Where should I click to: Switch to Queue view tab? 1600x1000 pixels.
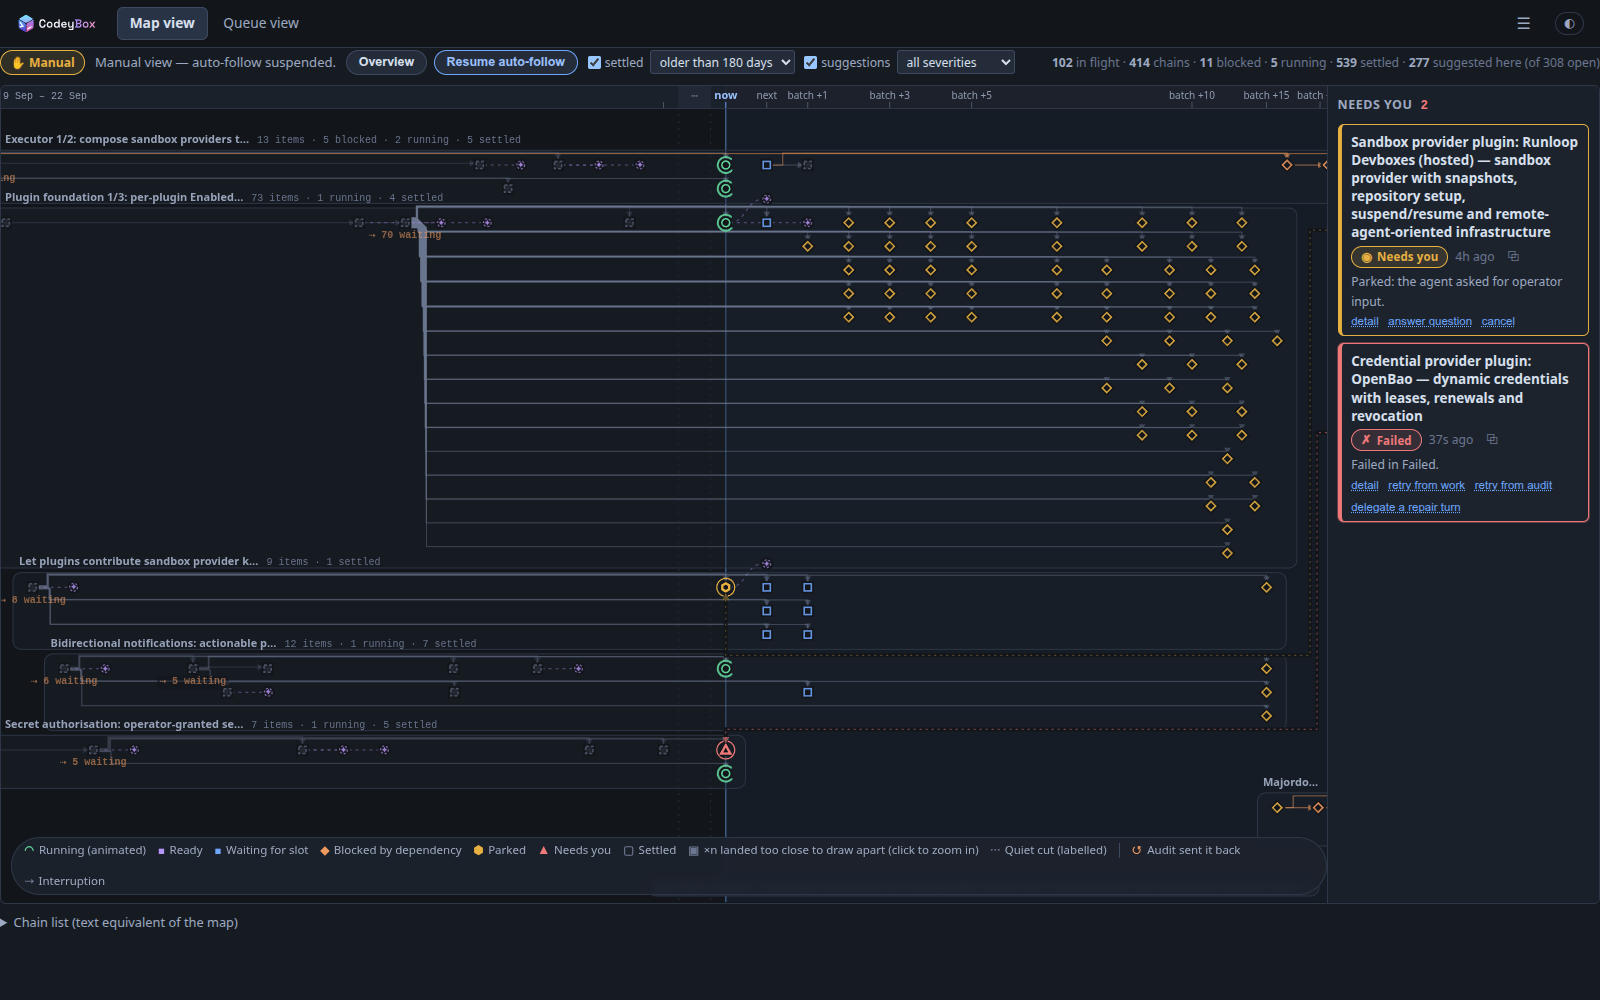coord(261,23)
